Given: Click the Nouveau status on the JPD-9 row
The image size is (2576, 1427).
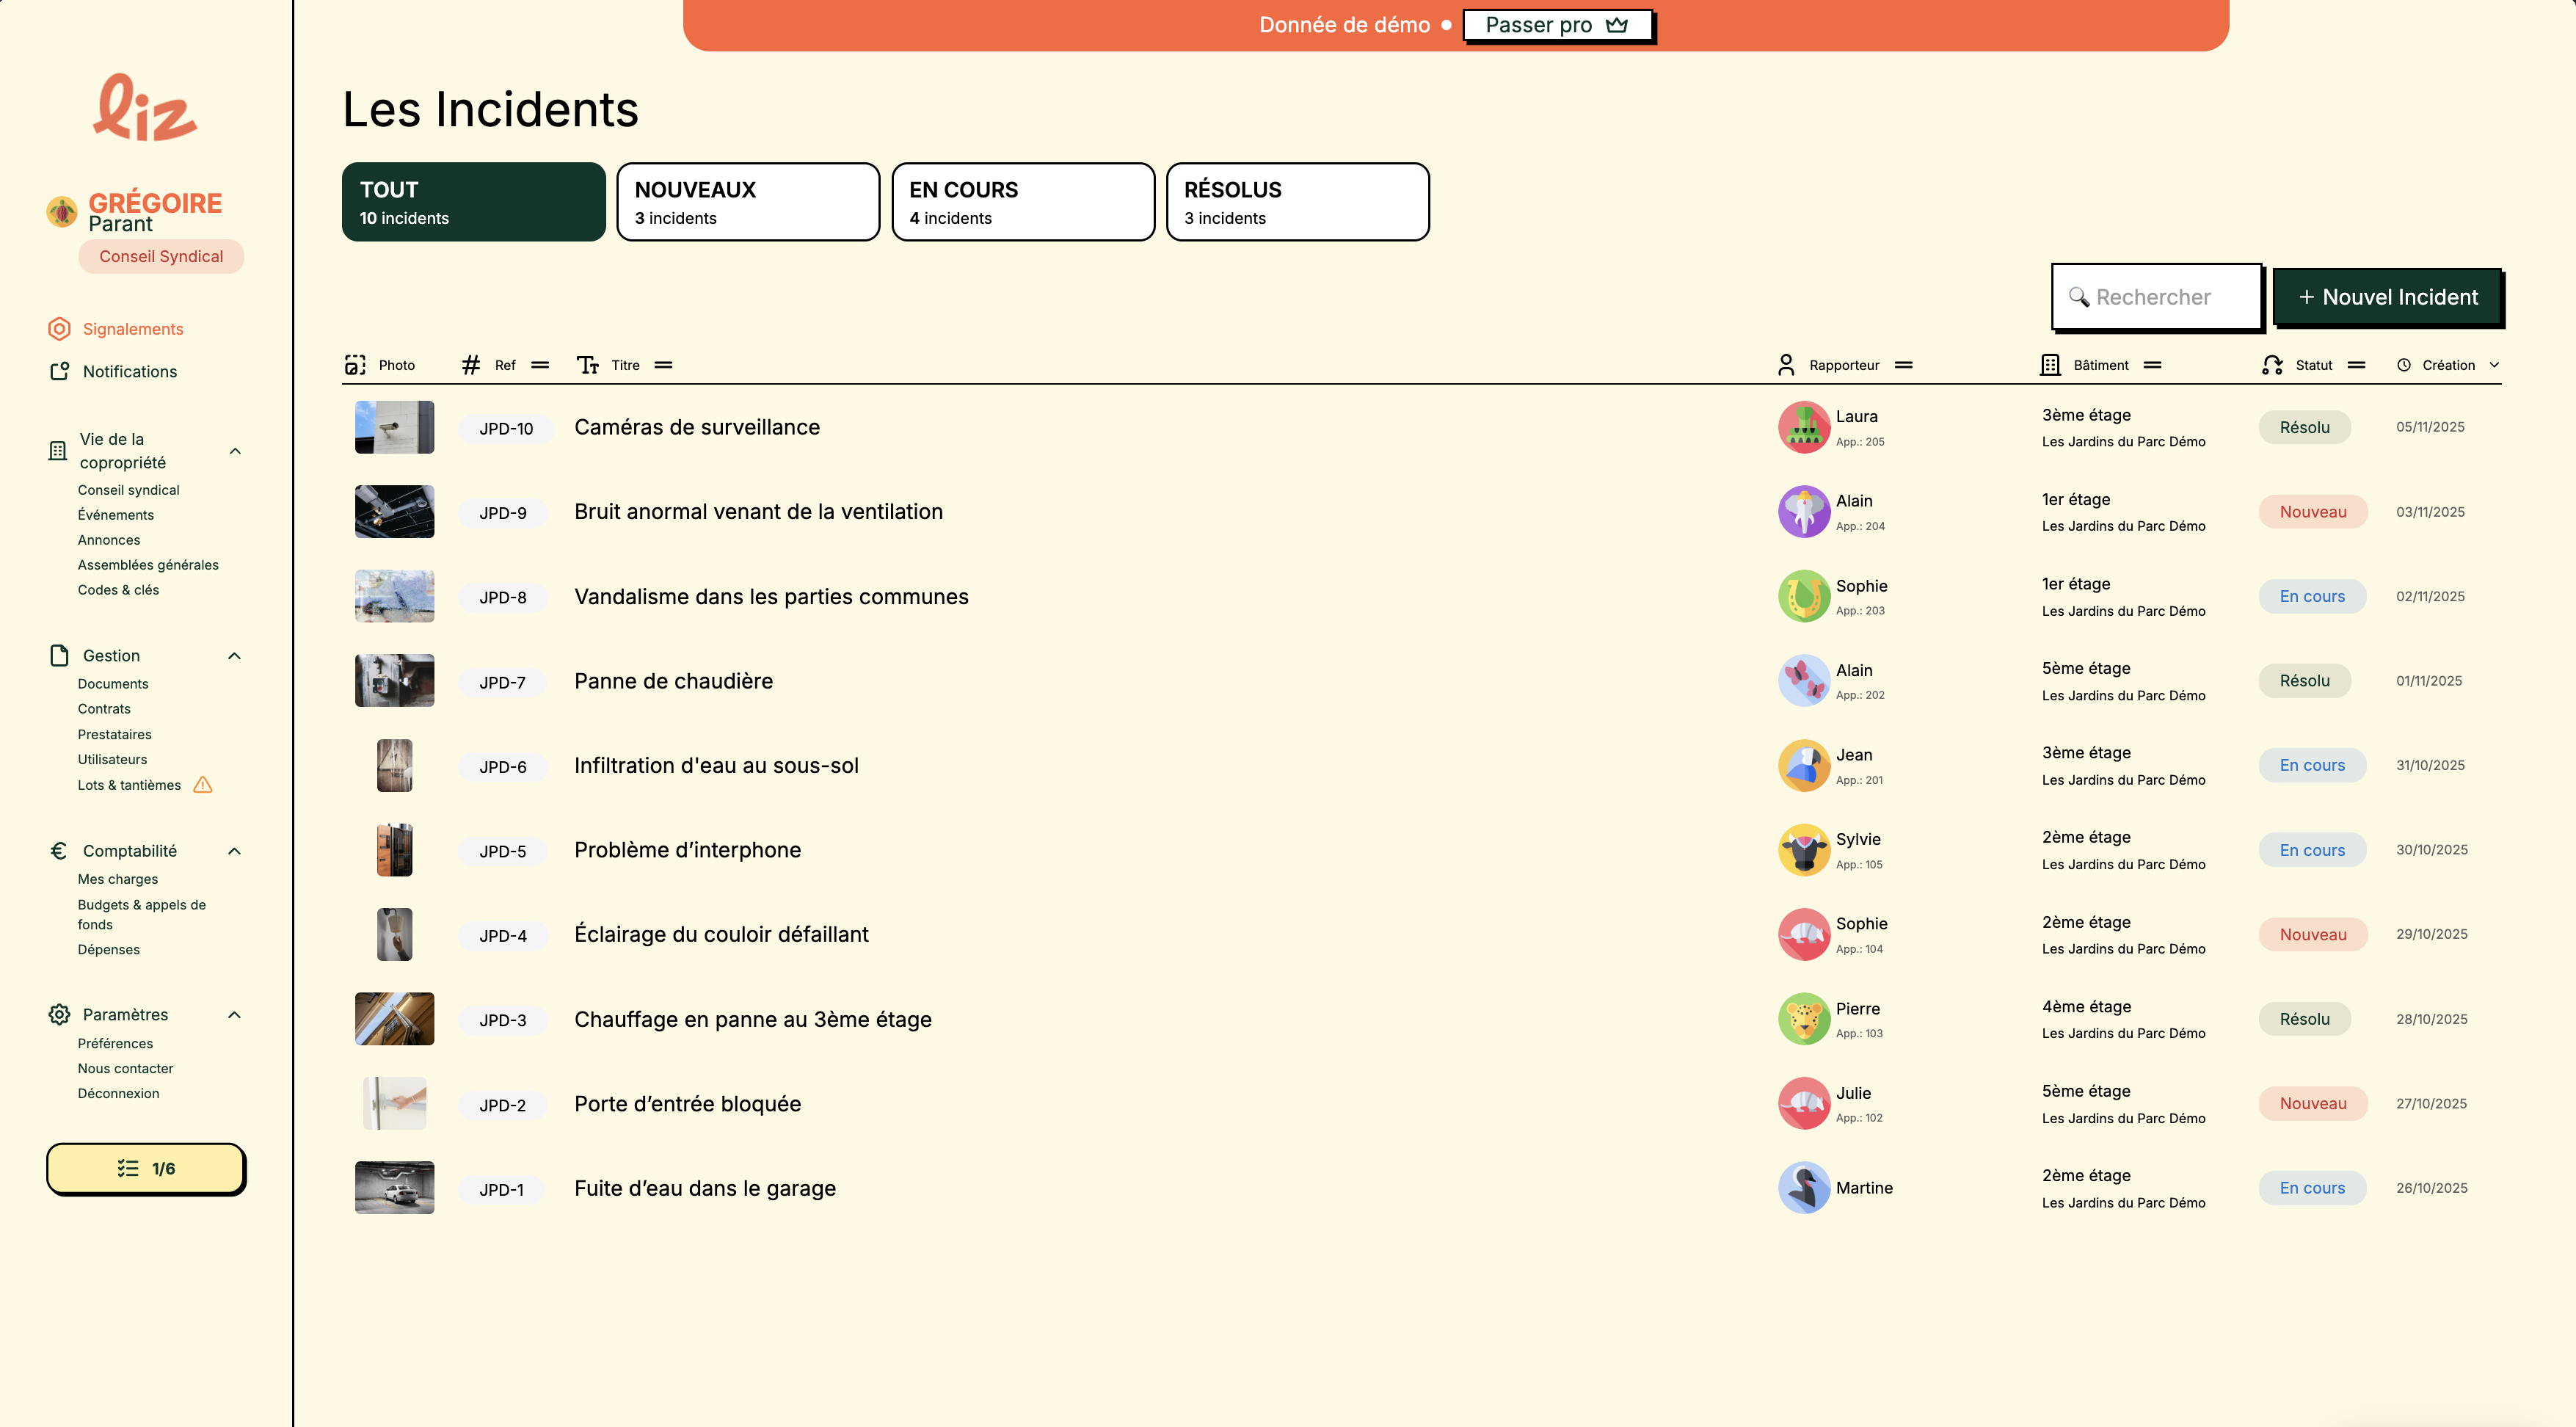Looking at the screenshot, I should (2313, 512).
